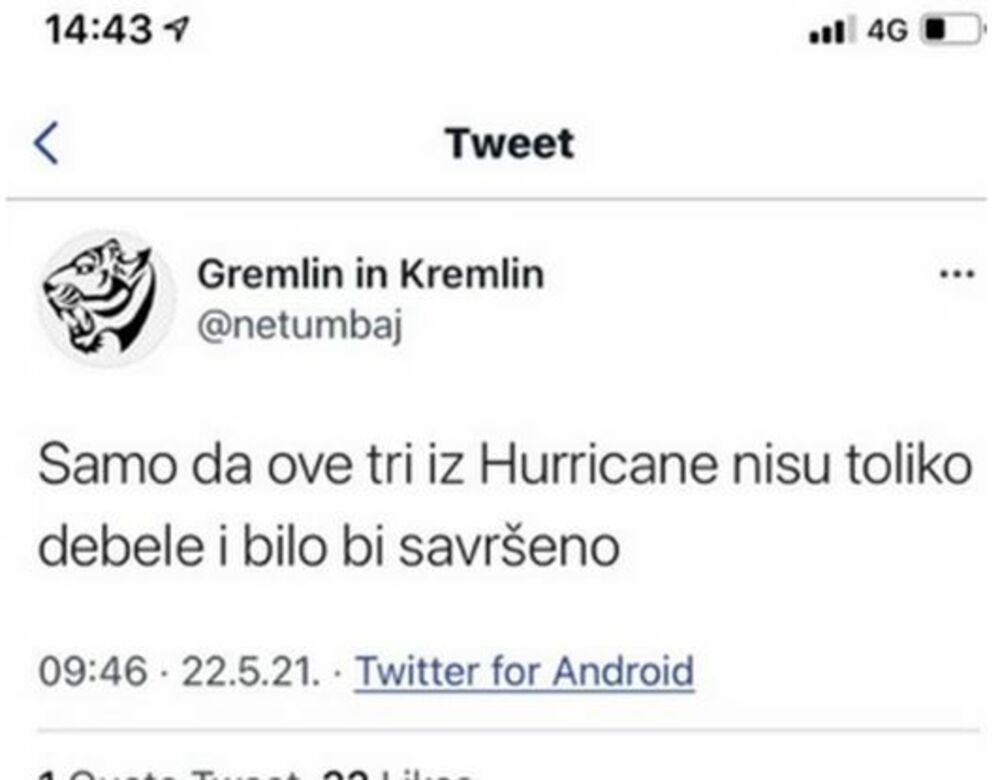This screenshot has height=780, width=1000.
Task: Tap the Tweet header title
Action: [510, 143]
